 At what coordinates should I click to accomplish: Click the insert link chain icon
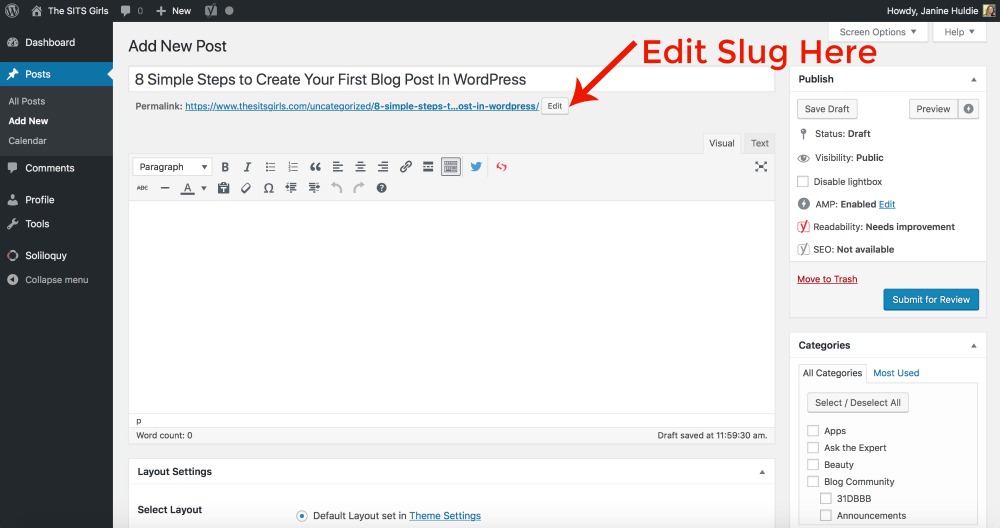405,167
